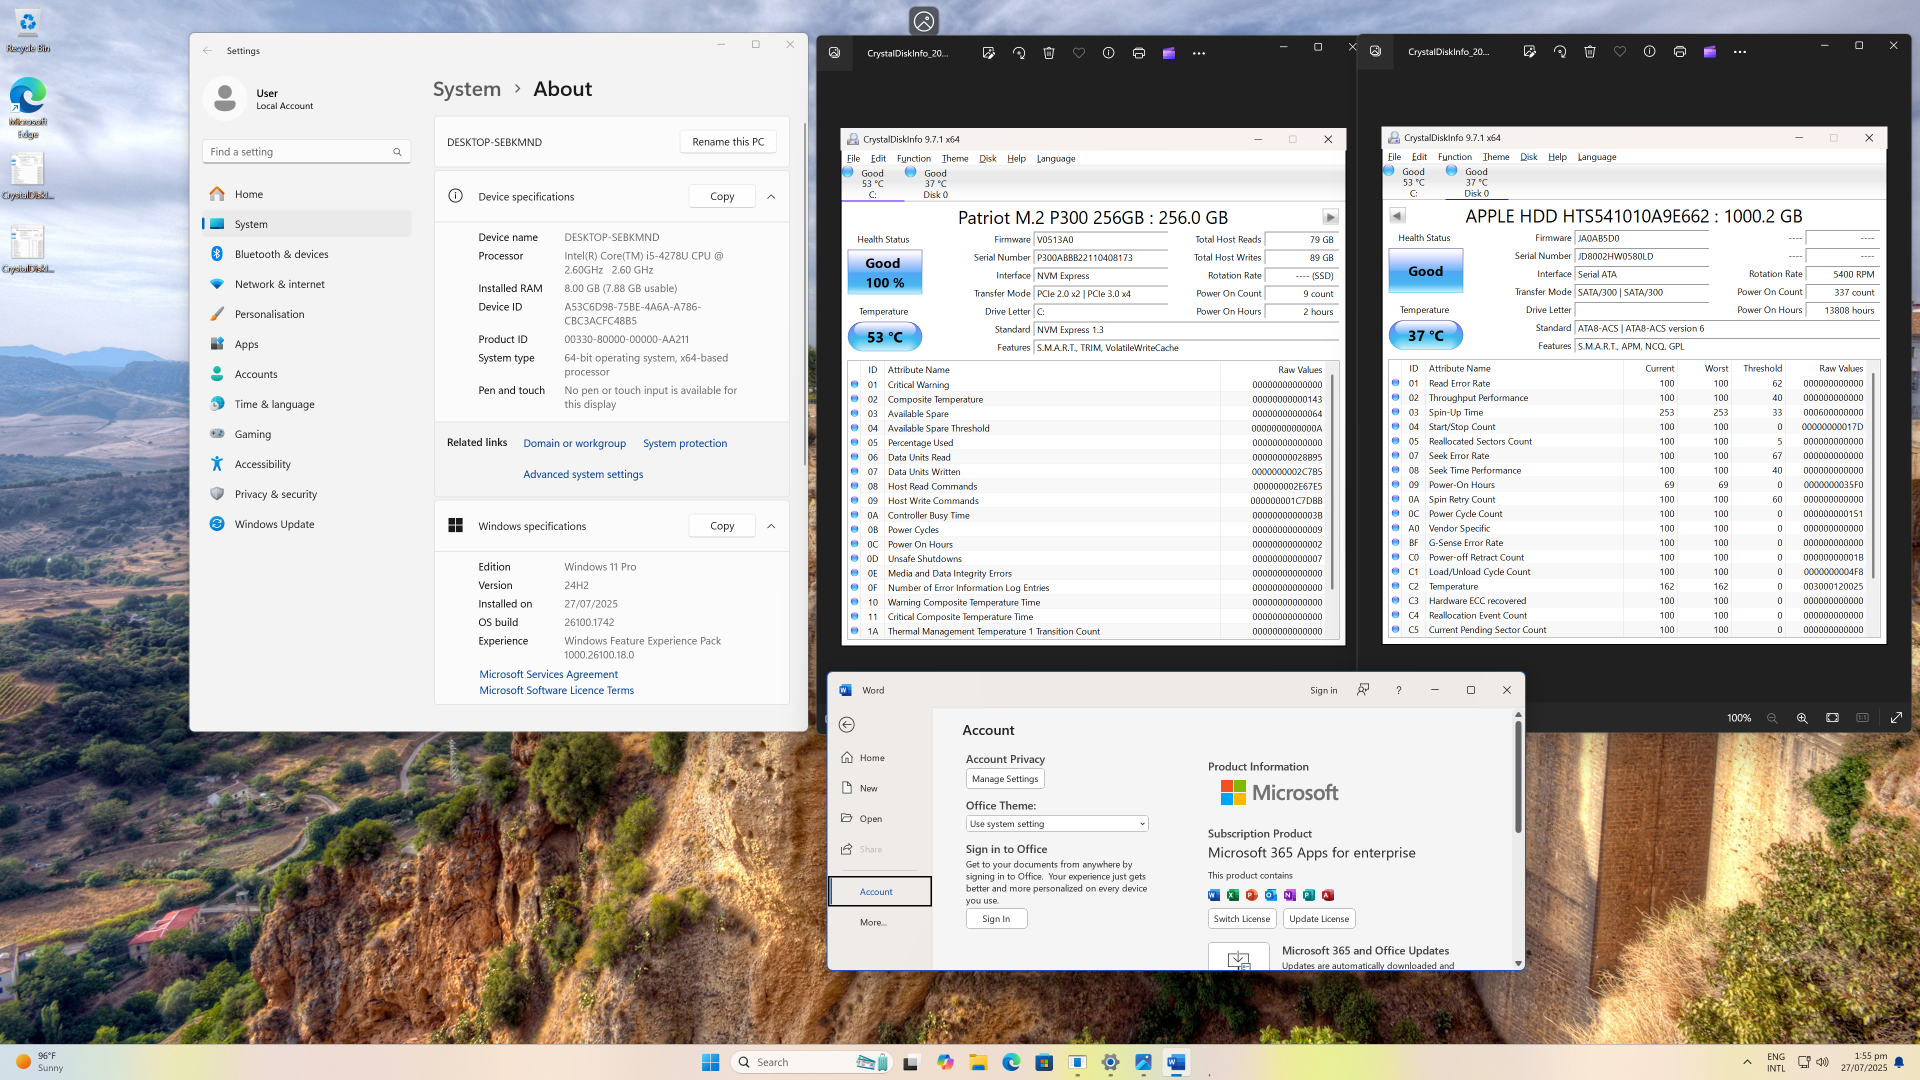This screenshot has height=1080, width=1920.
Task: Delete the image in left Photos window
Action: pos(1048,53)
